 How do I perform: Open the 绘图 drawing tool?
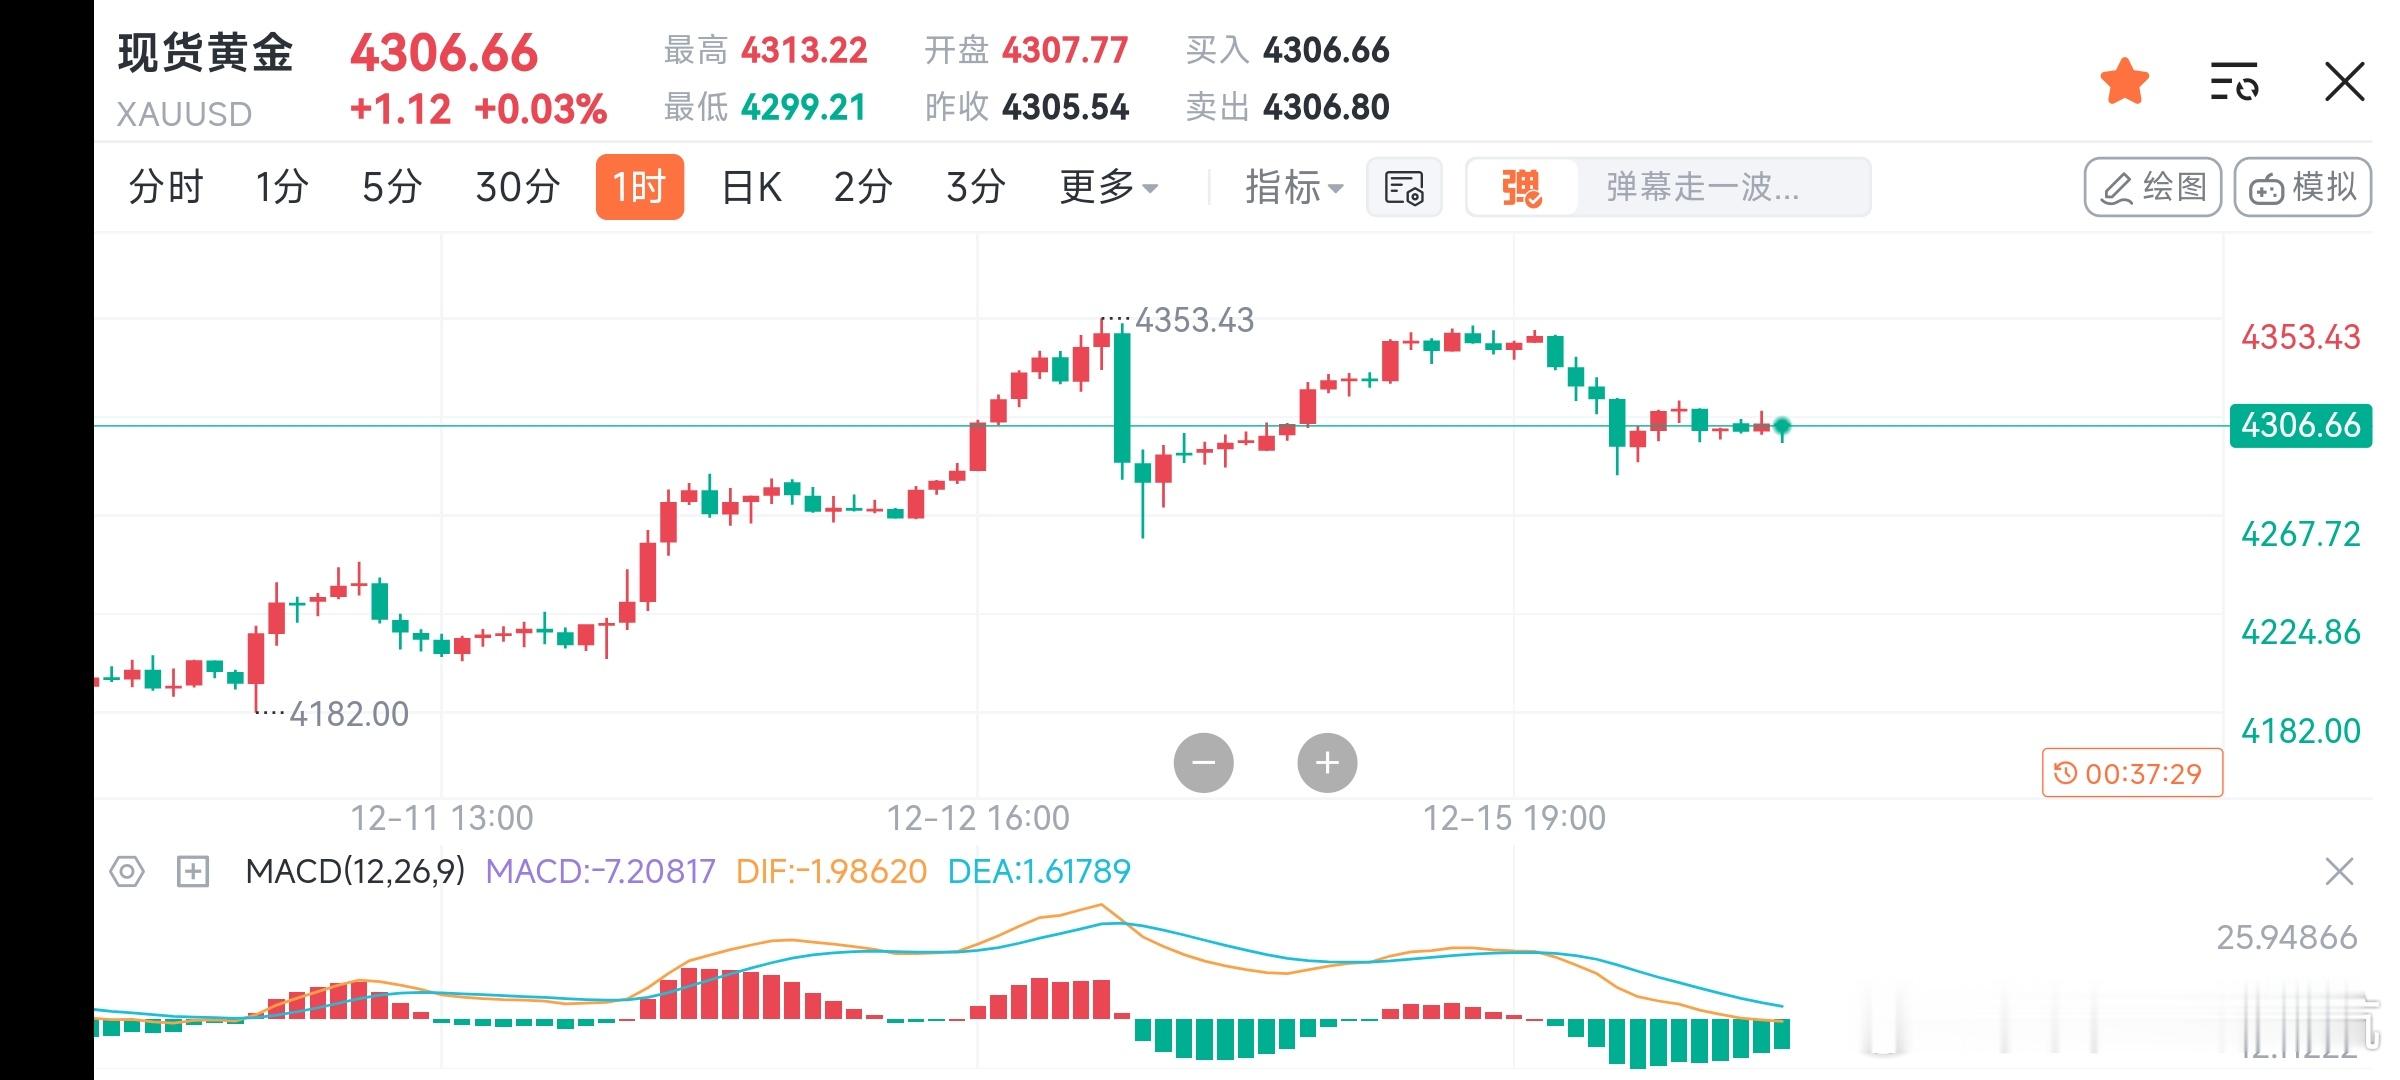[x=2152, y=187]
